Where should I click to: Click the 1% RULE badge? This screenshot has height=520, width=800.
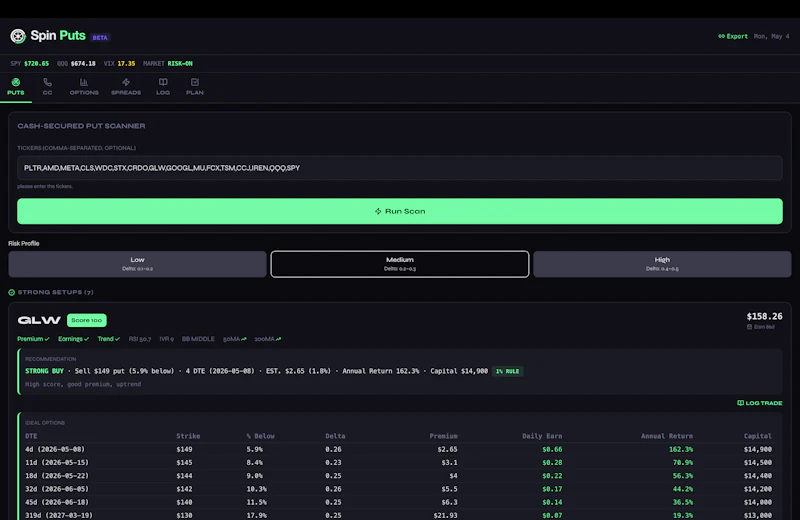508,371
